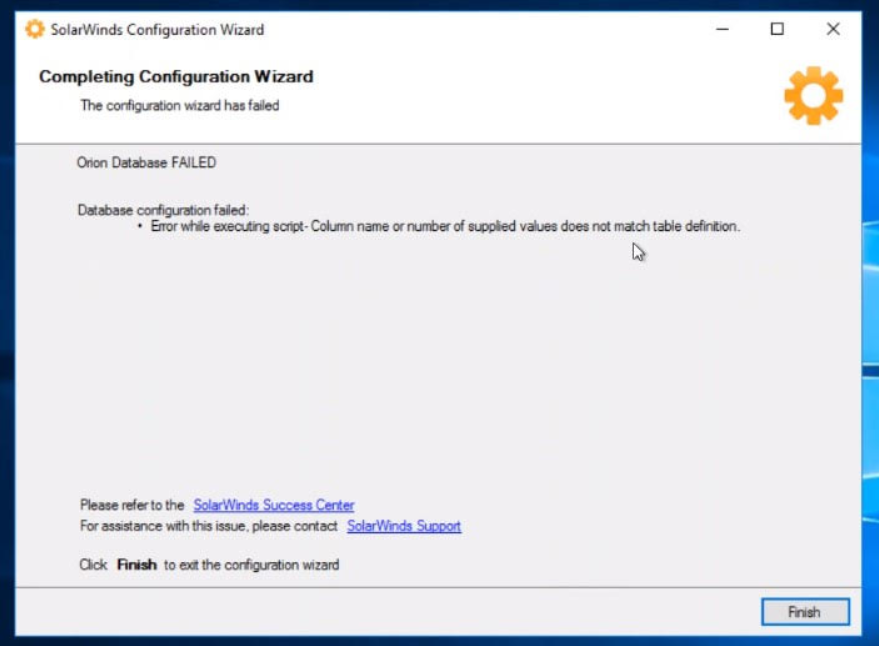Screen dimensions: 879x646
Task: Close the SolarWinds Configuration Wizard window
Action: point(833,29)
